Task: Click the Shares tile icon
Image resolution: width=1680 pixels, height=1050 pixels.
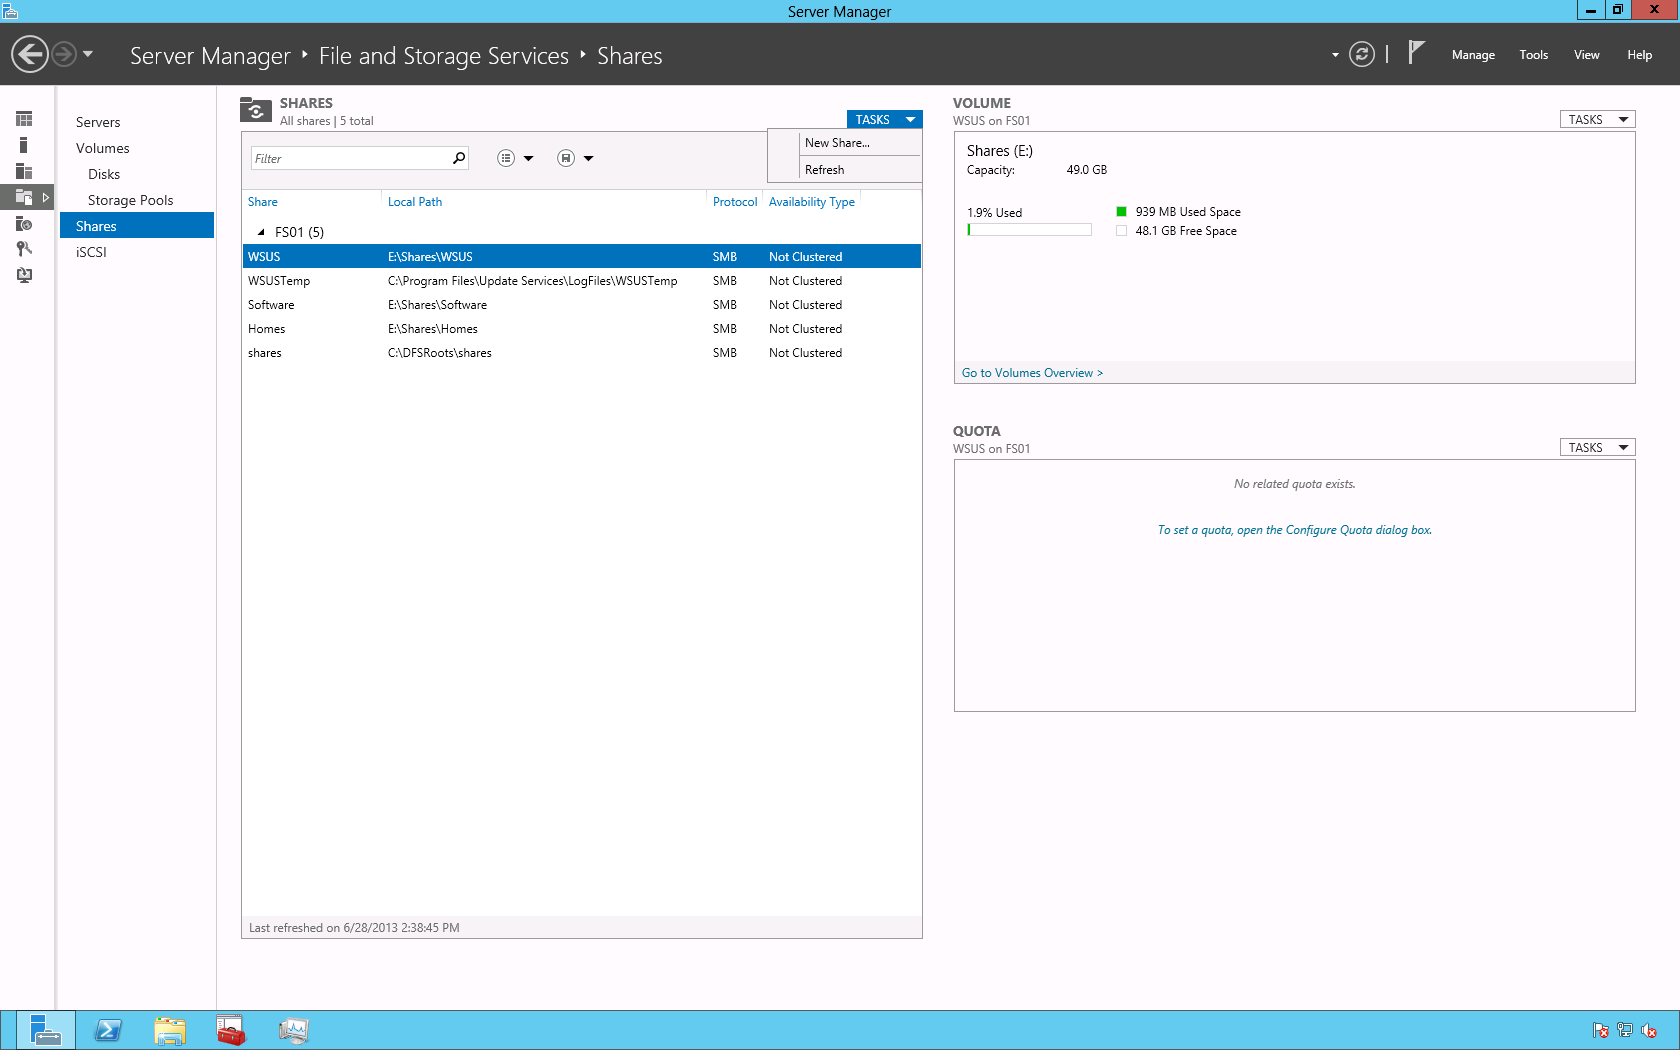Action: [256, 110]
